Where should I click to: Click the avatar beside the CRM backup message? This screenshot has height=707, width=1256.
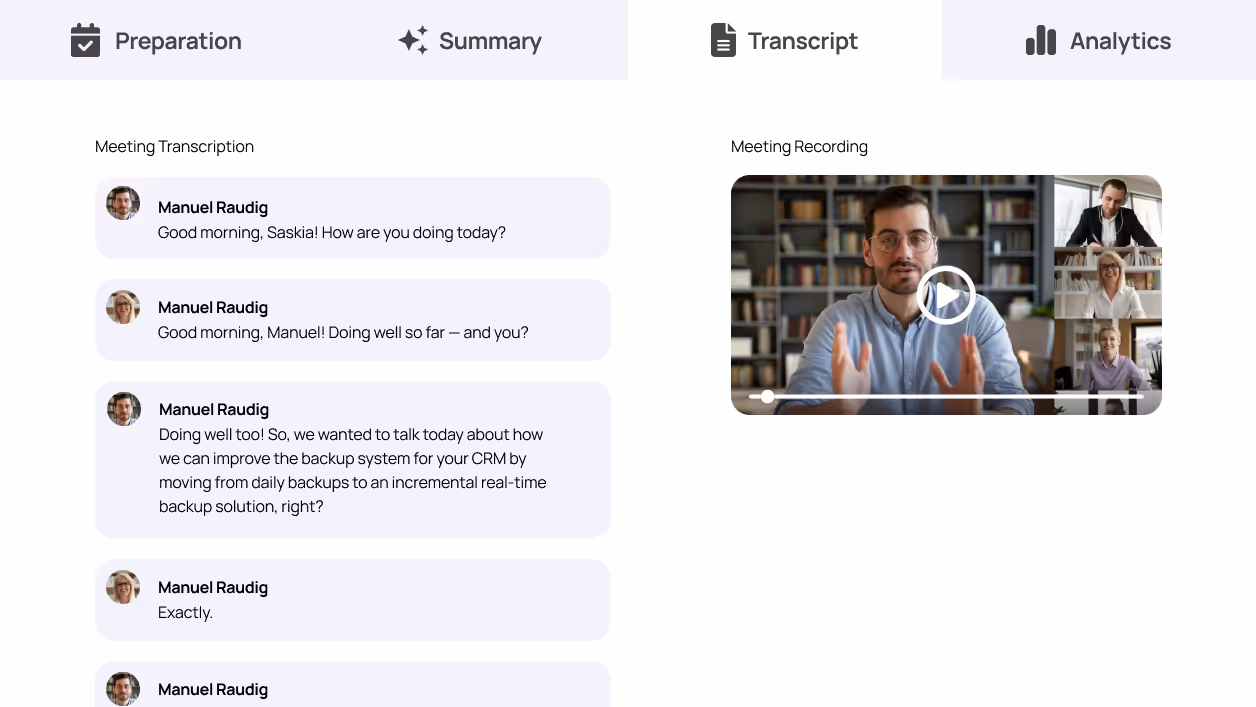tap(124, 409)
